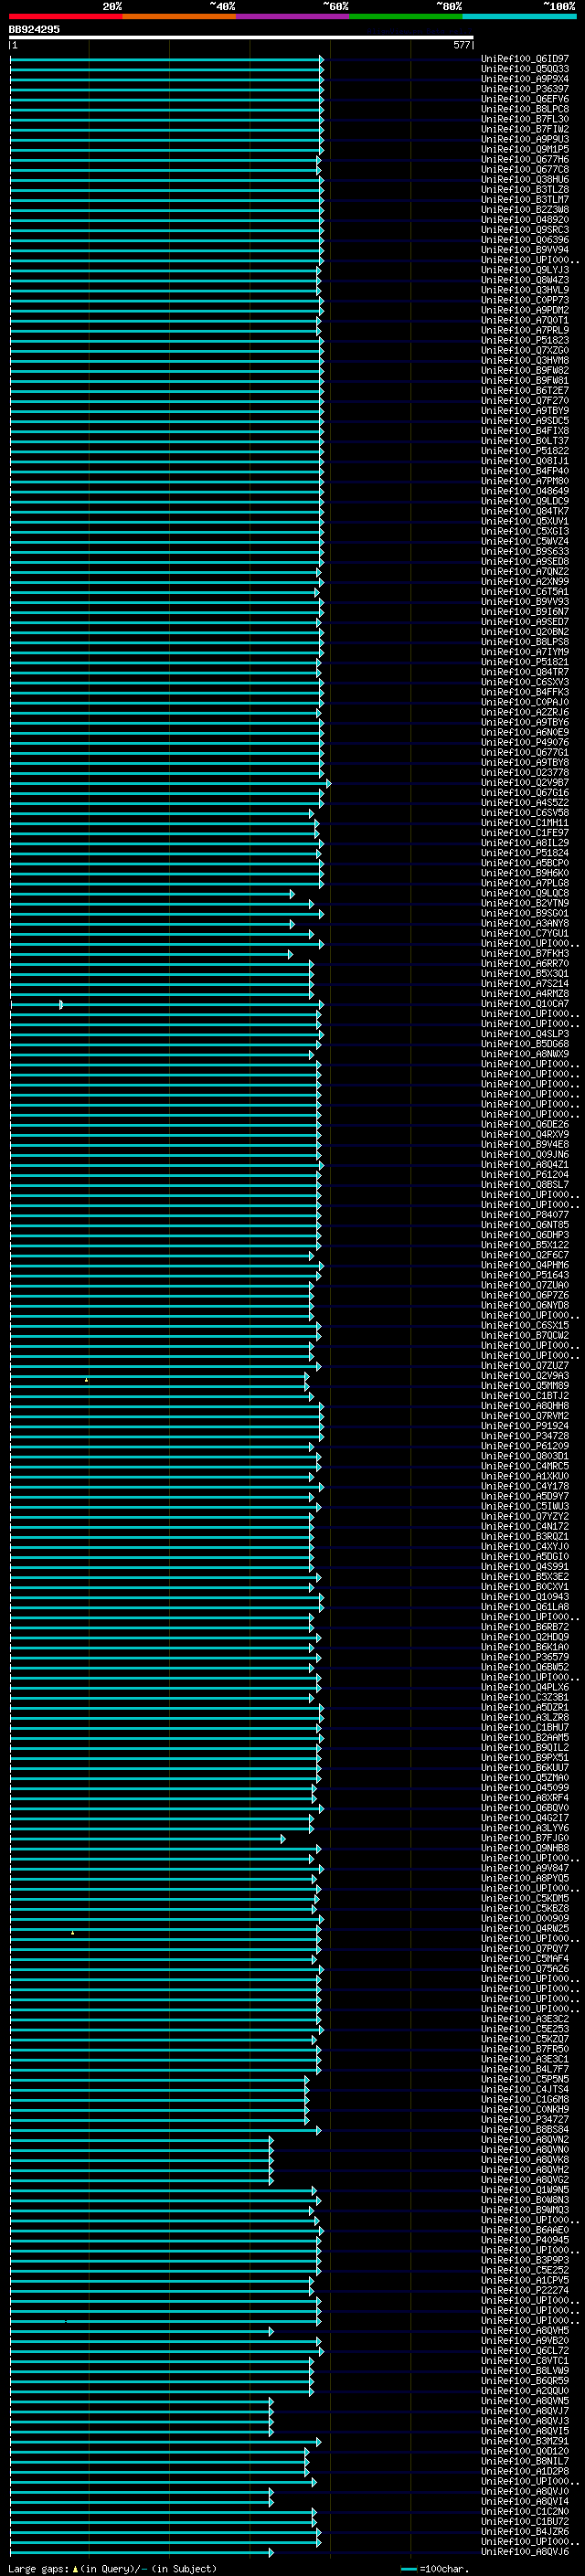Choose hit UniRef100_B4JZR6

pos(525,2532)
